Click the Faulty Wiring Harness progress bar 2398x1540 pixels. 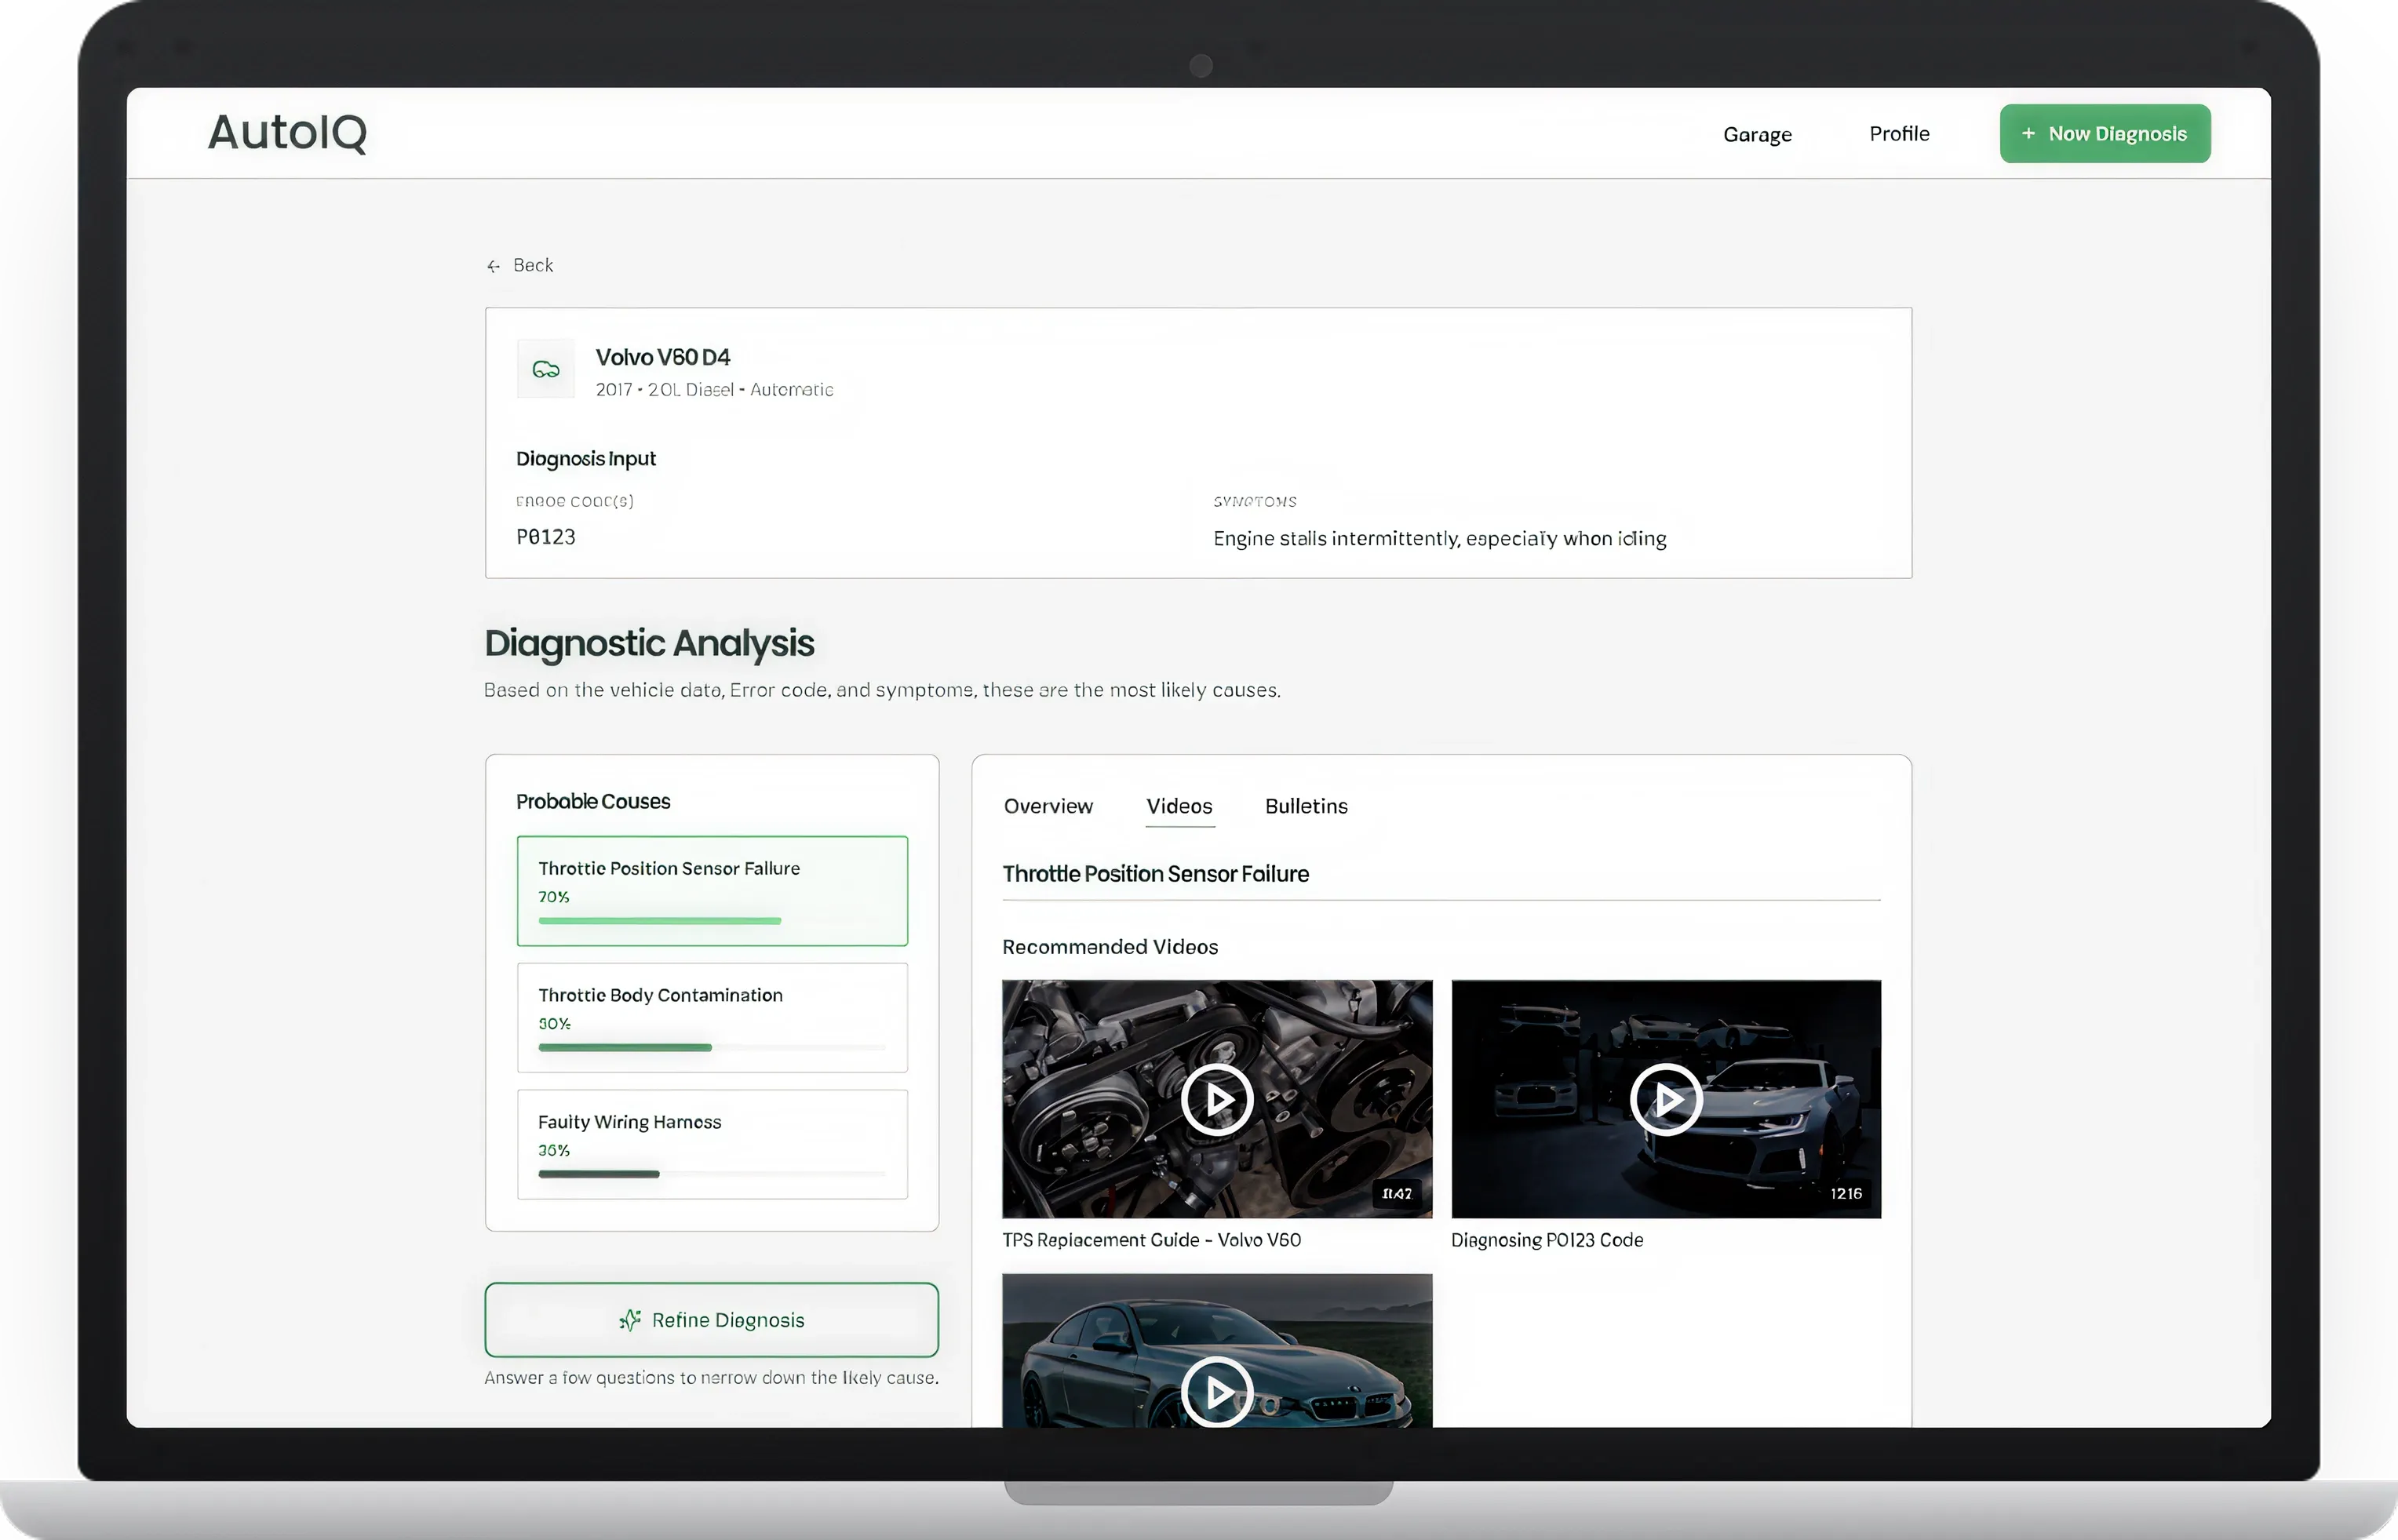[x=712, y=1174]
